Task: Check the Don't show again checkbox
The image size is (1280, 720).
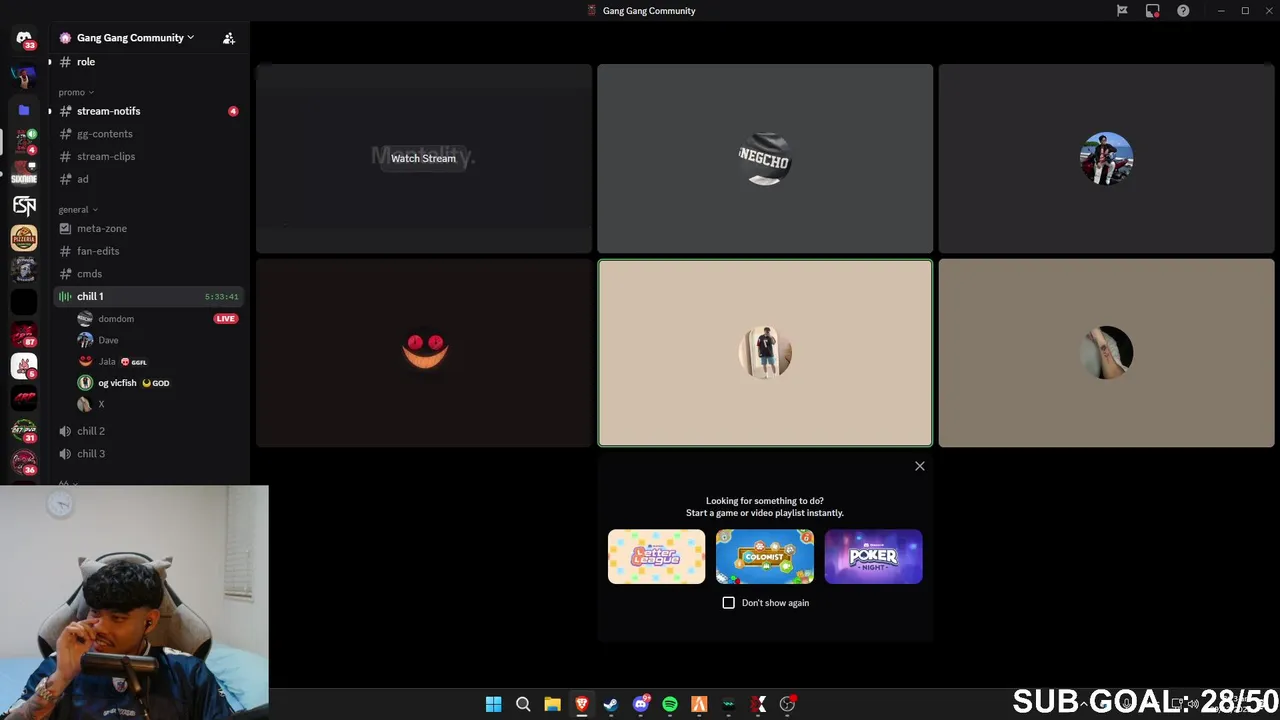Action: point(729,603)
